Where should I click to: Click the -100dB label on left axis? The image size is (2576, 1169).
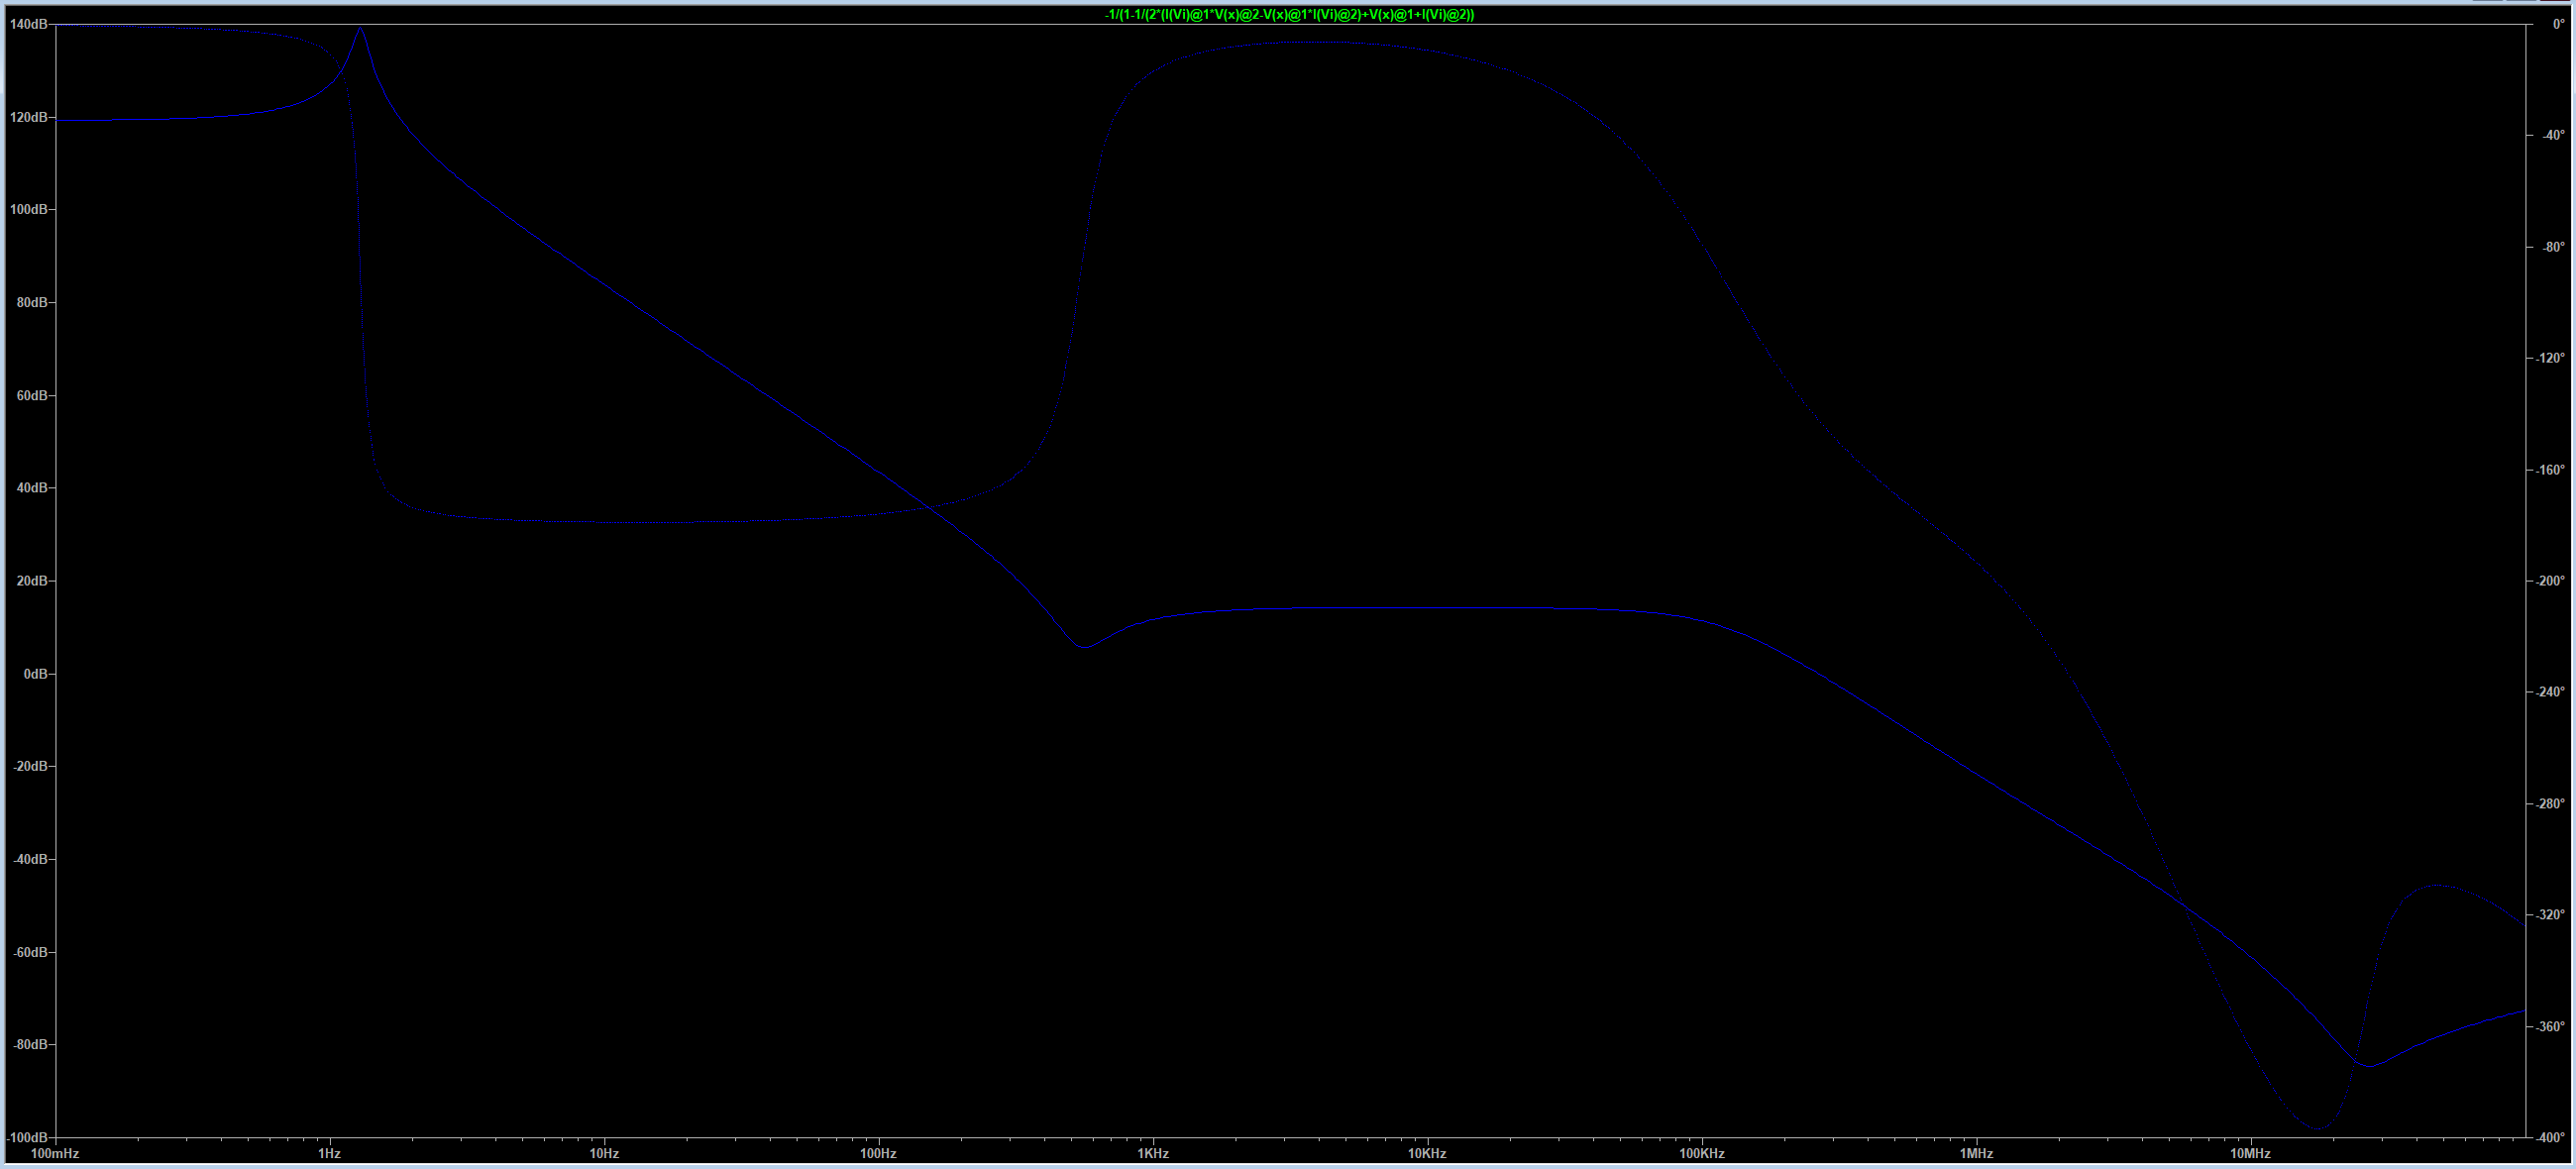click(x=28, y=1137)
